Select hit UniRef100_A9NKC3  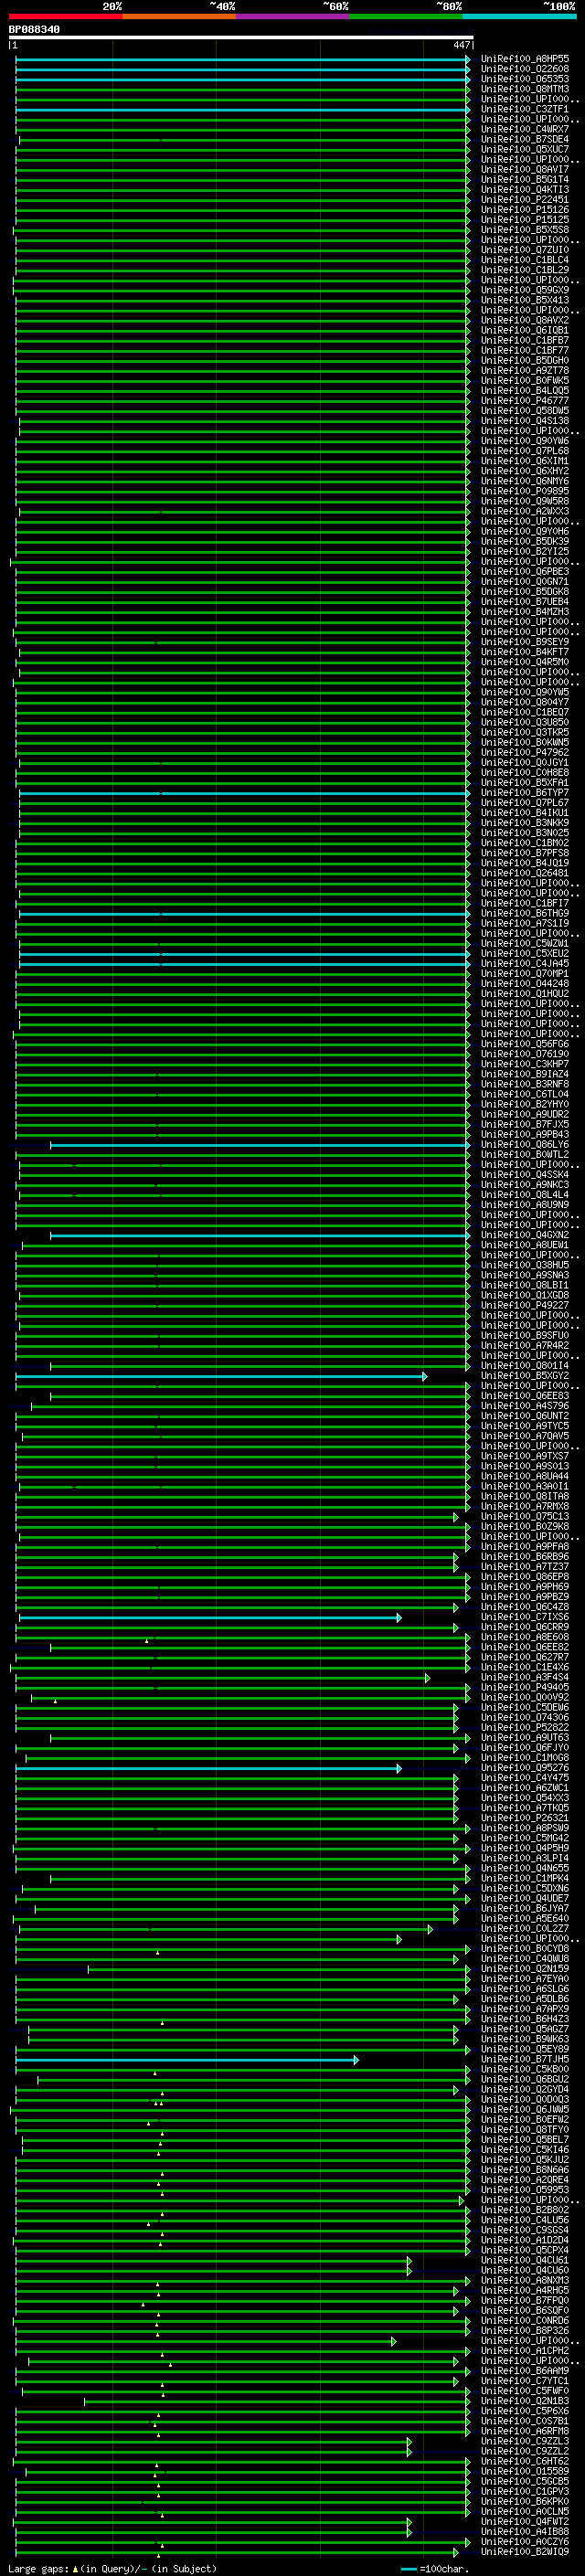(x=525, y=1185)
